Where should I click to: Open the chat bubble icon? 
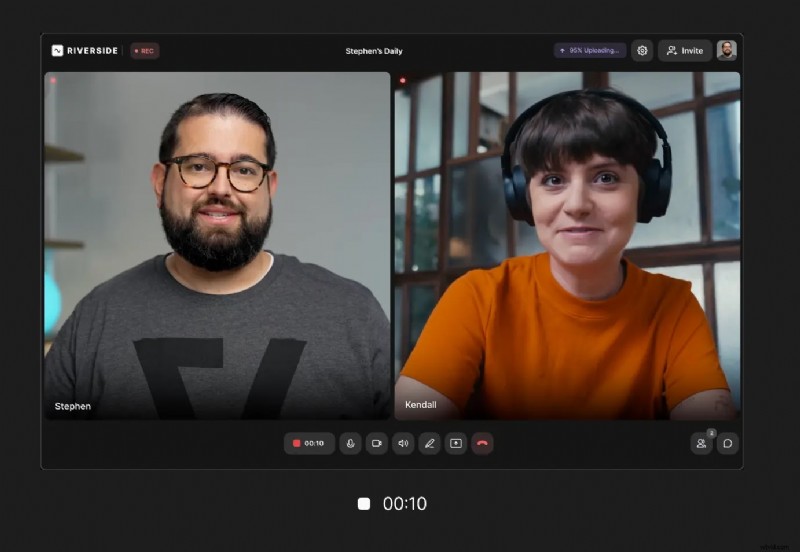[728, 443]
